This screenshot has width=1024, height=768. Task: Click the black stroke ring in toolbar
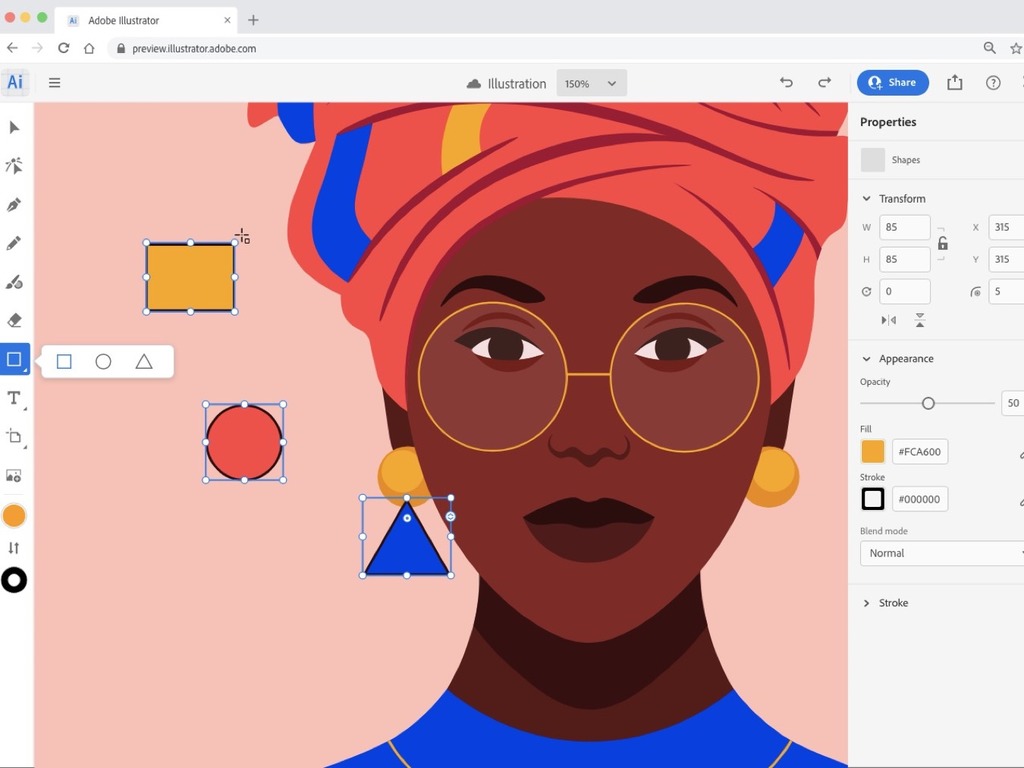click(x=14, y=580)
